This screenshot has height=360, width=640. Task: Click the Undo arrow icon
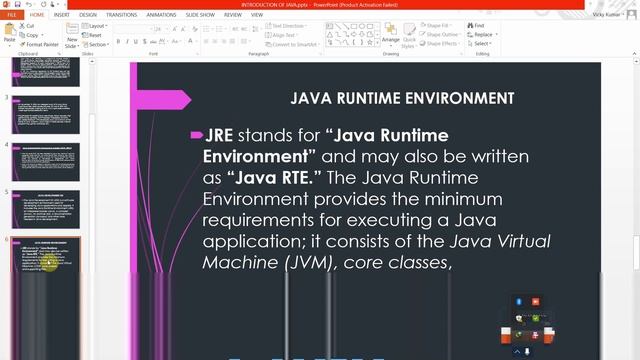tap(29, 4)
